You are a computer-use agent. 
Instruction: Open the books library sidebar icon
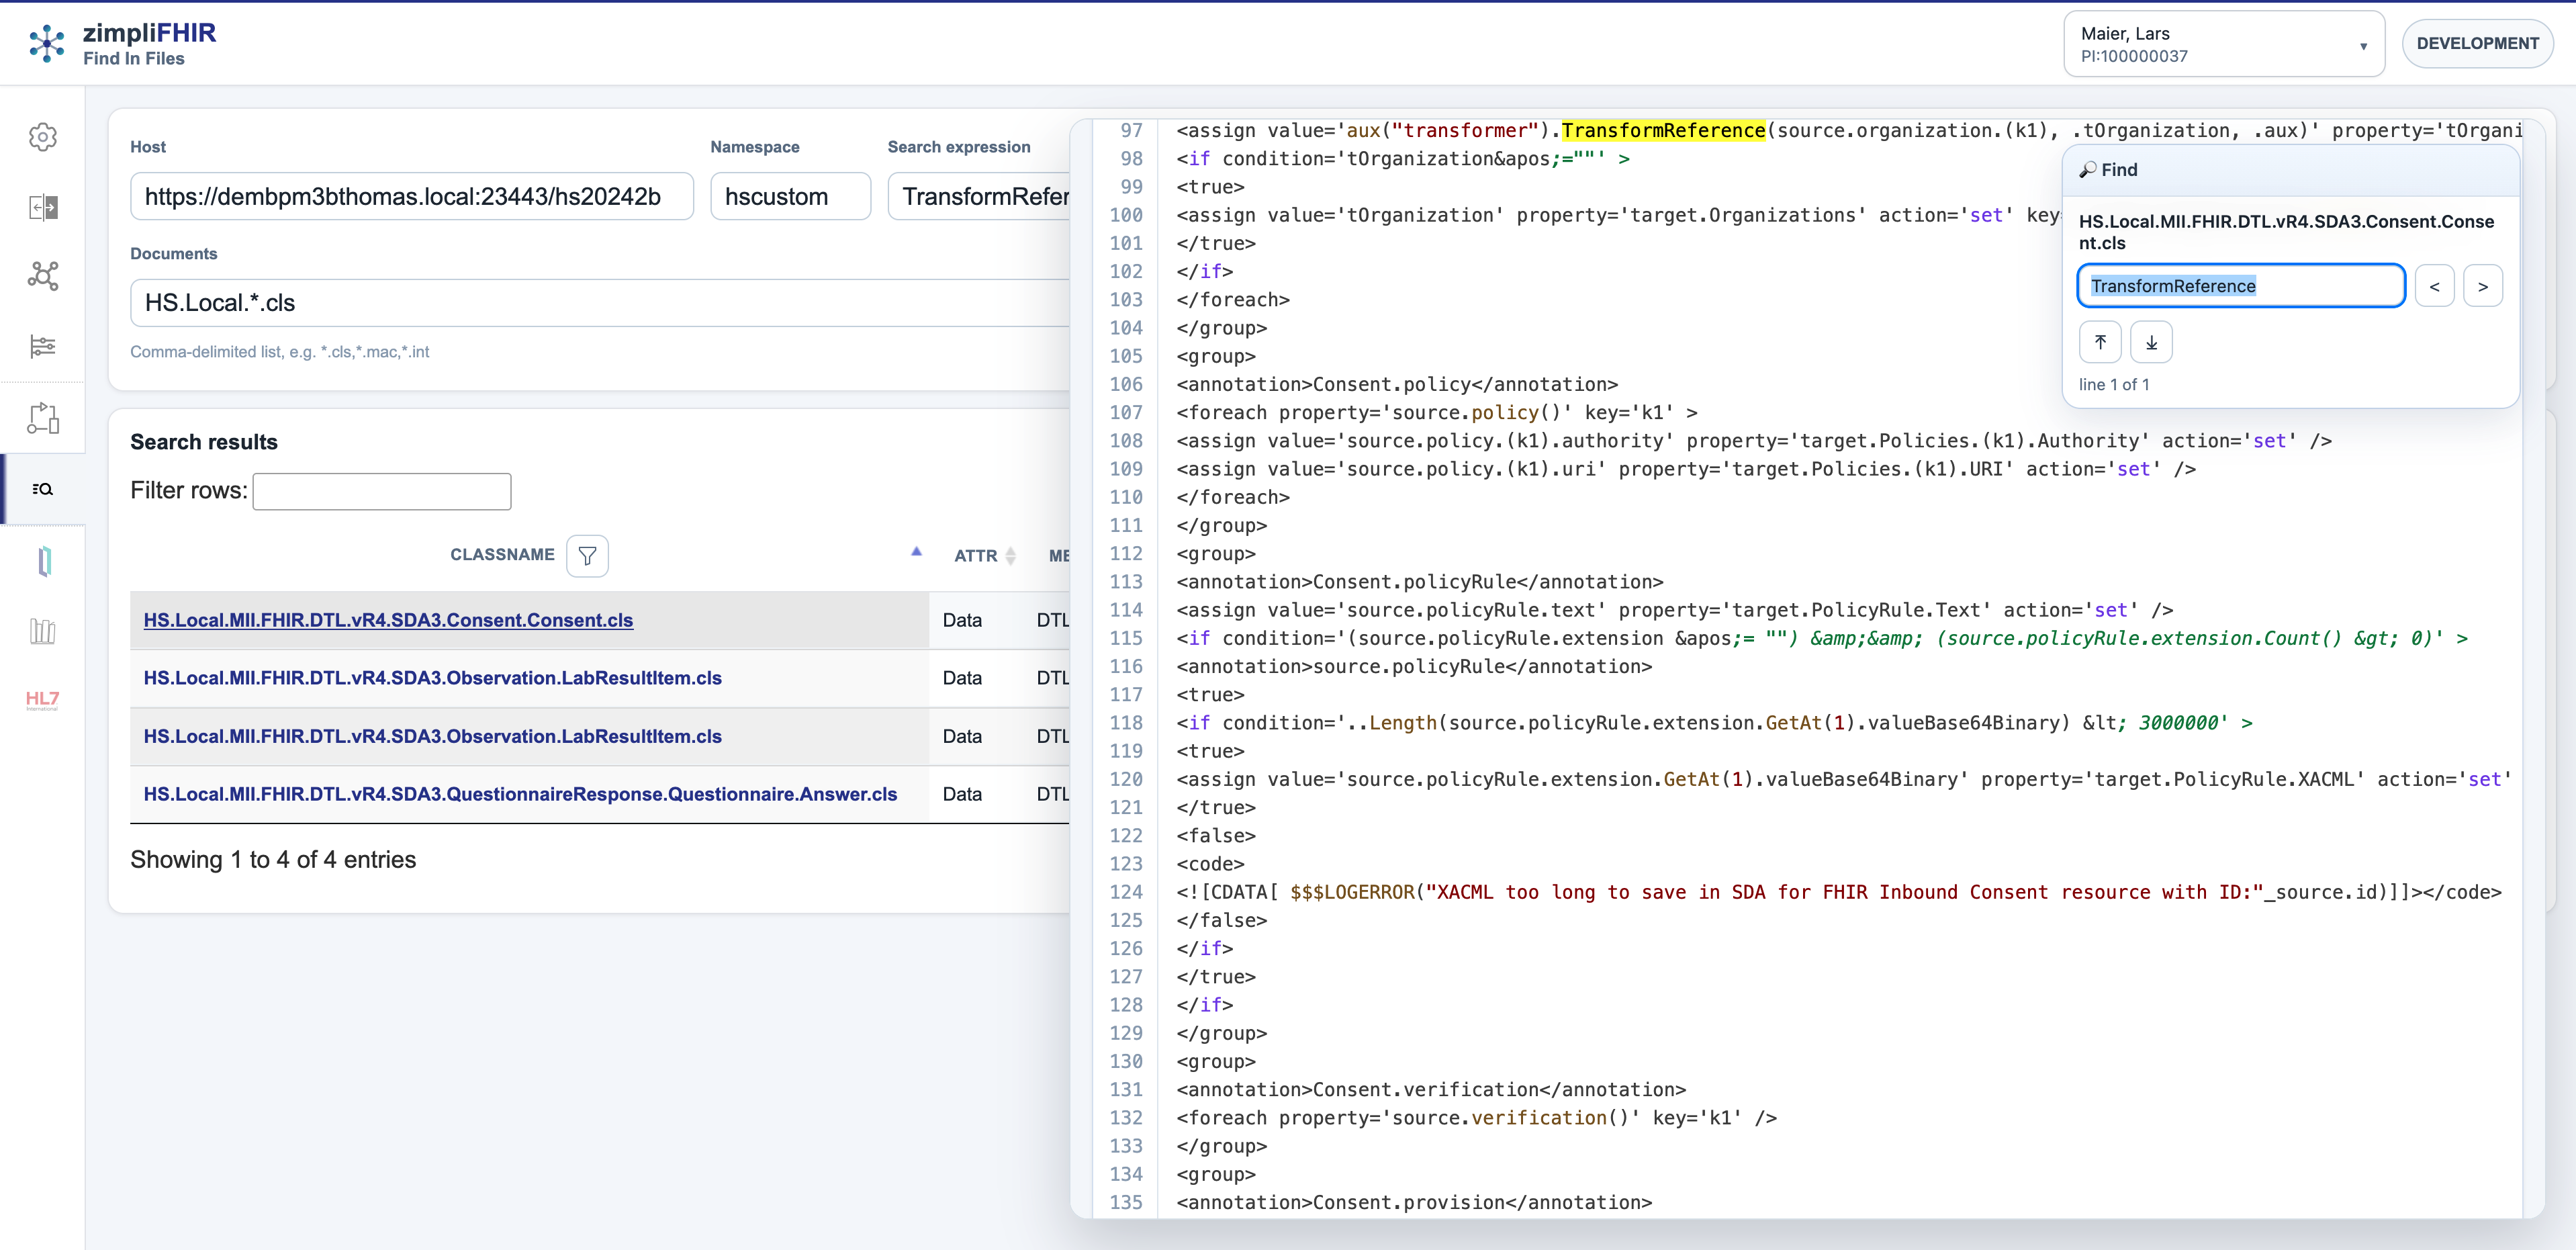[43, 631]
